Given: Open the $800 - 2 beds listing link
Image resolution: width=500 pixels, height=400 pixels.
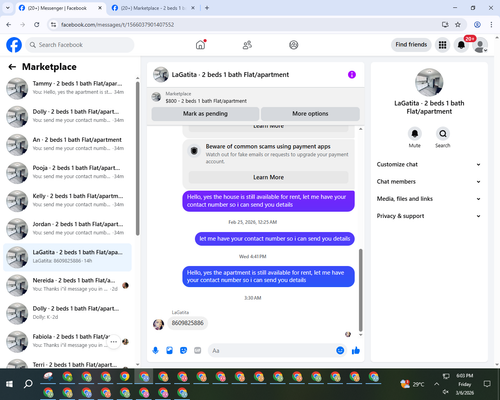Looking at the screenshot, I should 206,101.
